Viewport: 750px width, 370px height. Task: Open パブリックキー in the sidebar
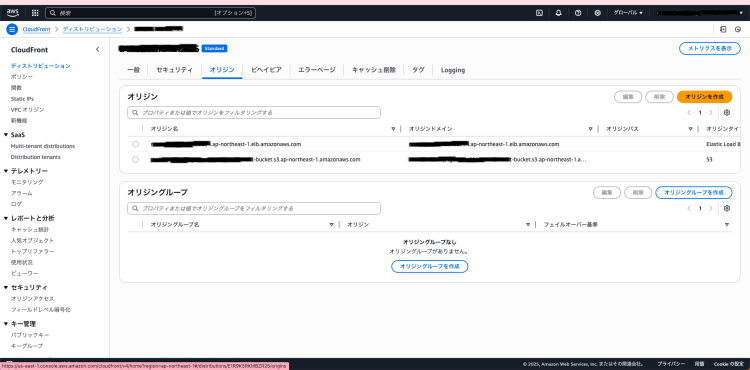tap(30, 336)
